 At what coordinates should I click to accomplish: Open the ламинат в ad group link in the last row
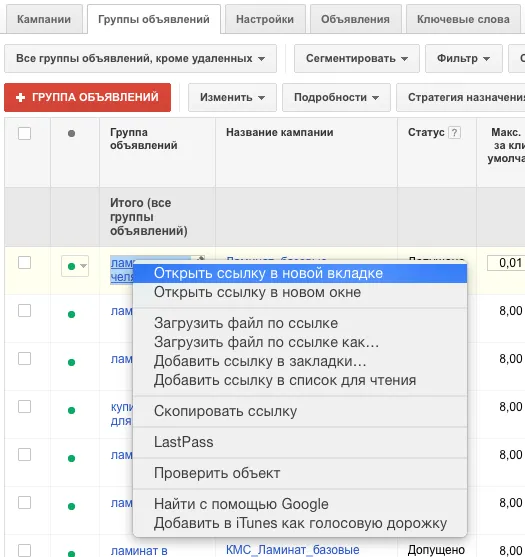click(x=139, y=551)
